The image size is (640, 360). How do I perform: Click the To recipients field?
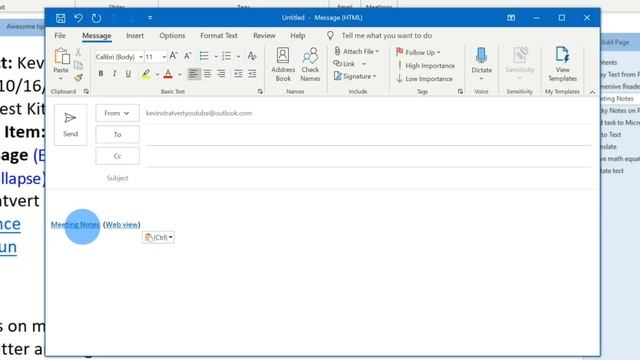[x=368, y=135]
